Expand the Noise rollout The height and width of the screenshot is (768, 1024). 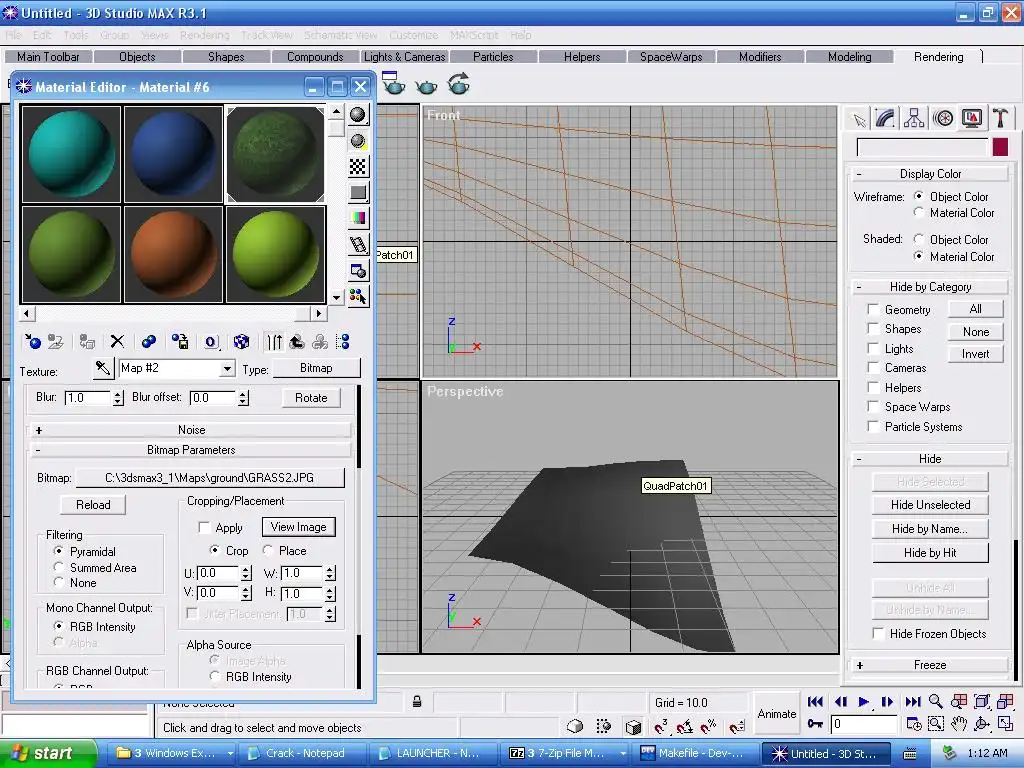[191, 430]
